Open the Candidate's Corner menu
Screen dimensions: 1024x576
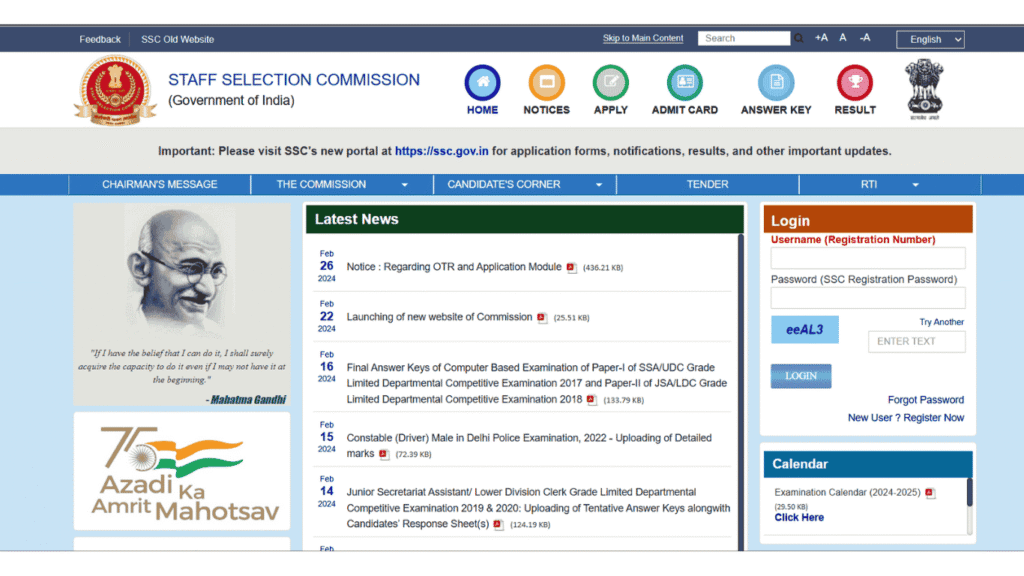[504, 185]
